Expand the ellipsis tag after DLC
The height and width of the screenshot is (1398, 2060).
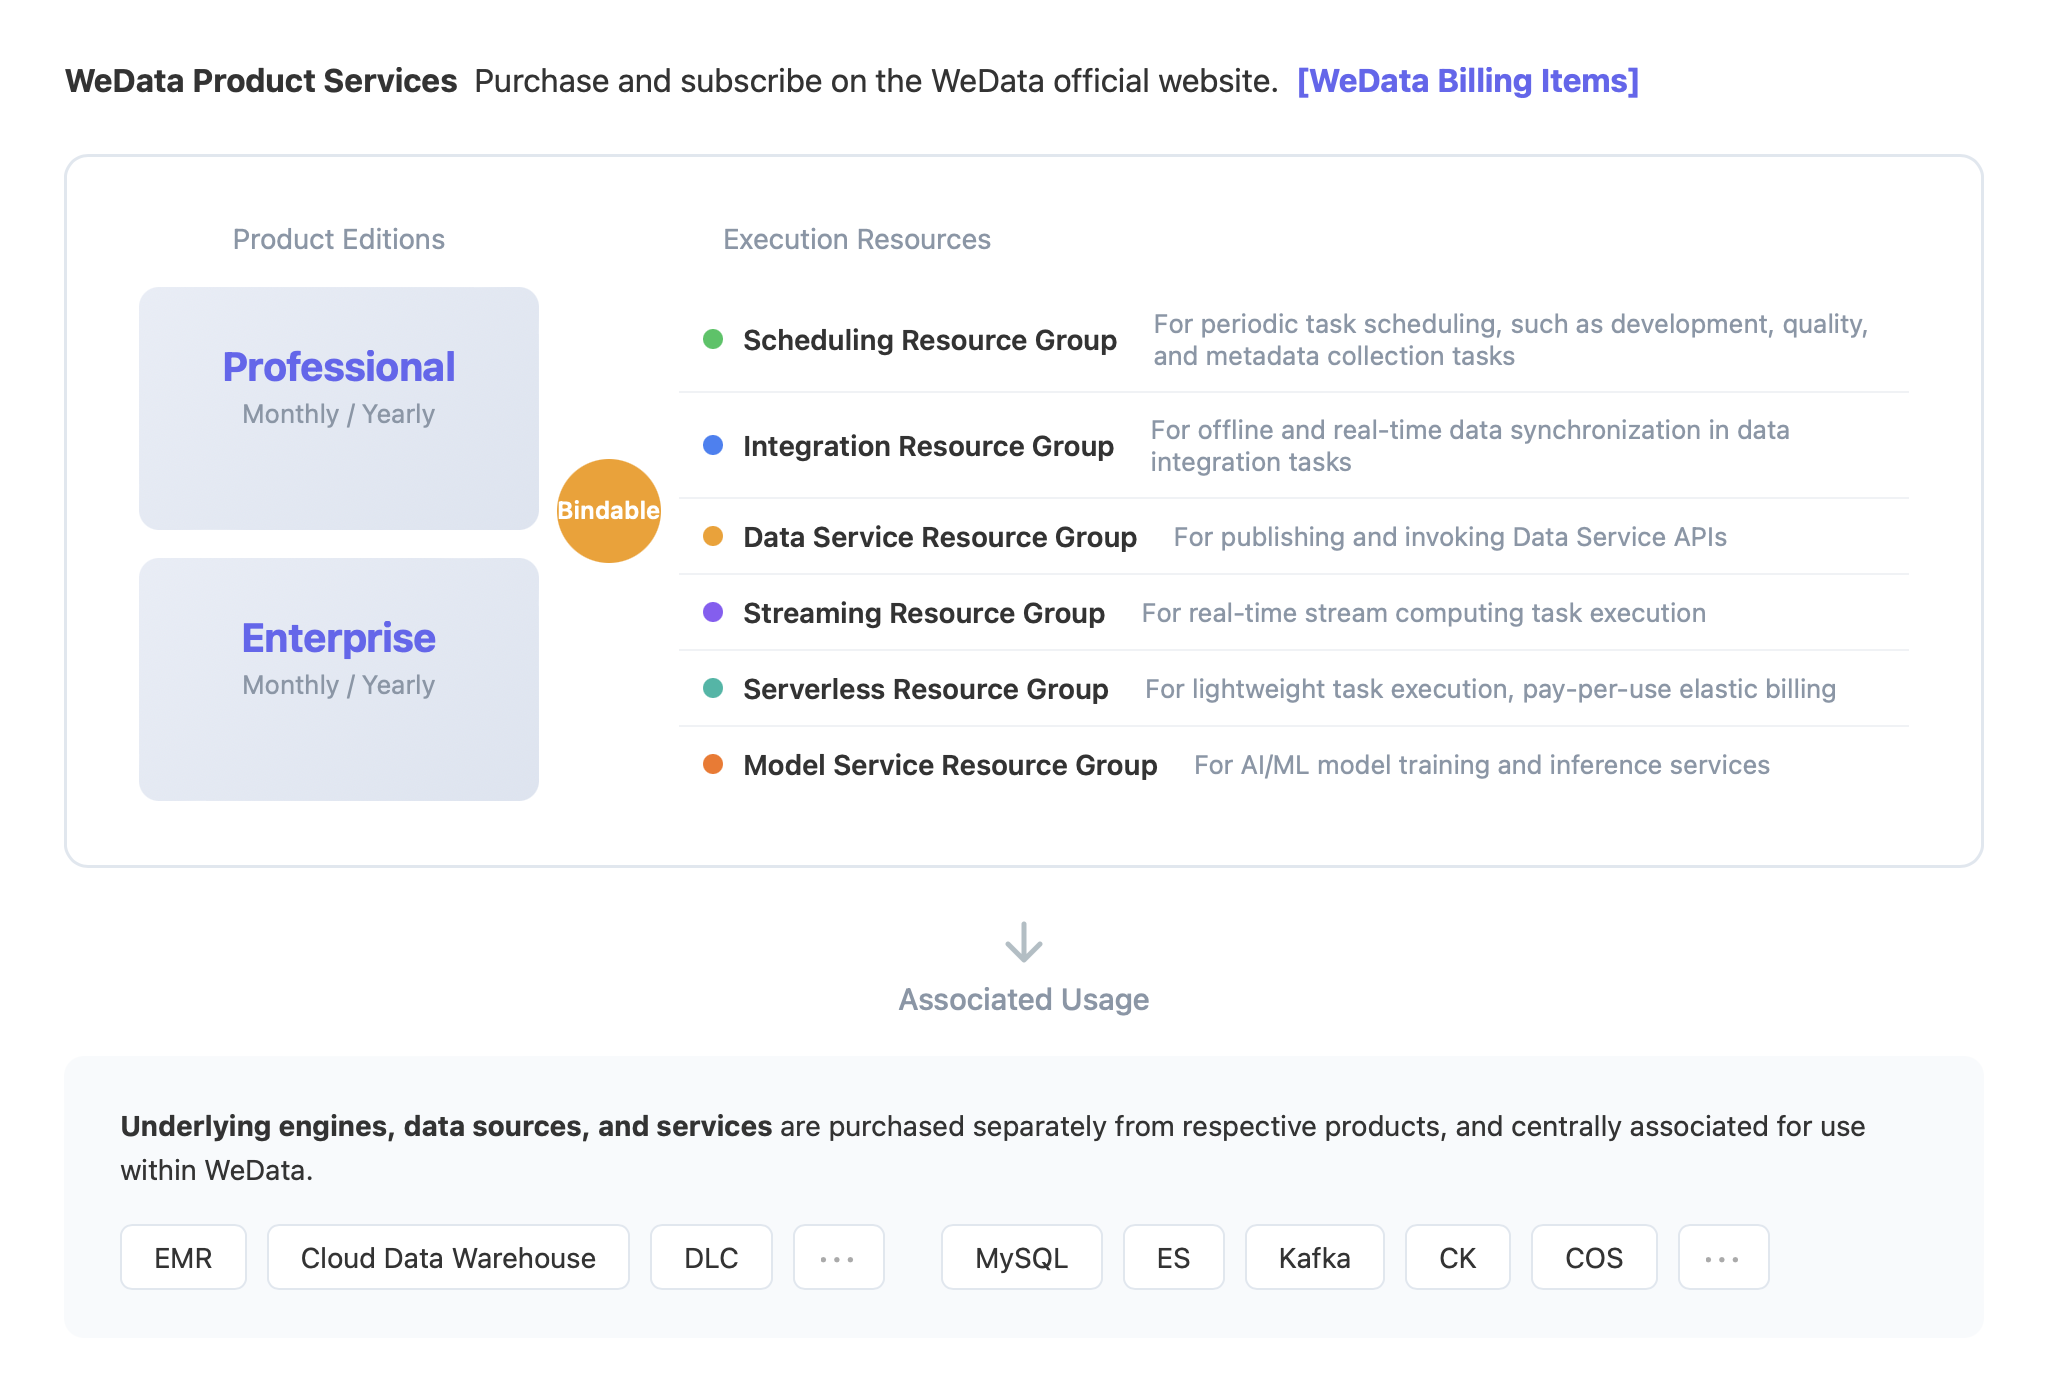[x=838, y=1257]
